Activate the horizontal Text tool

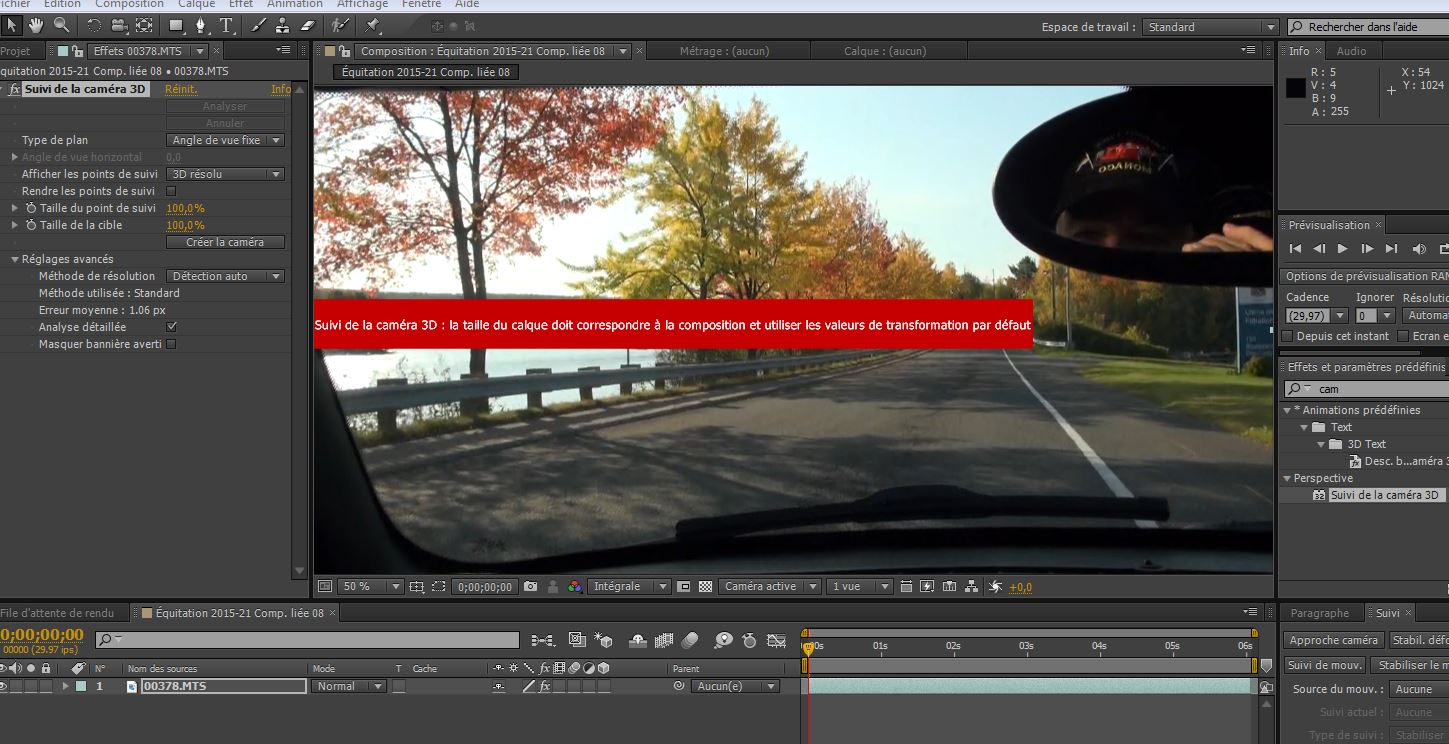click(226, 25)
